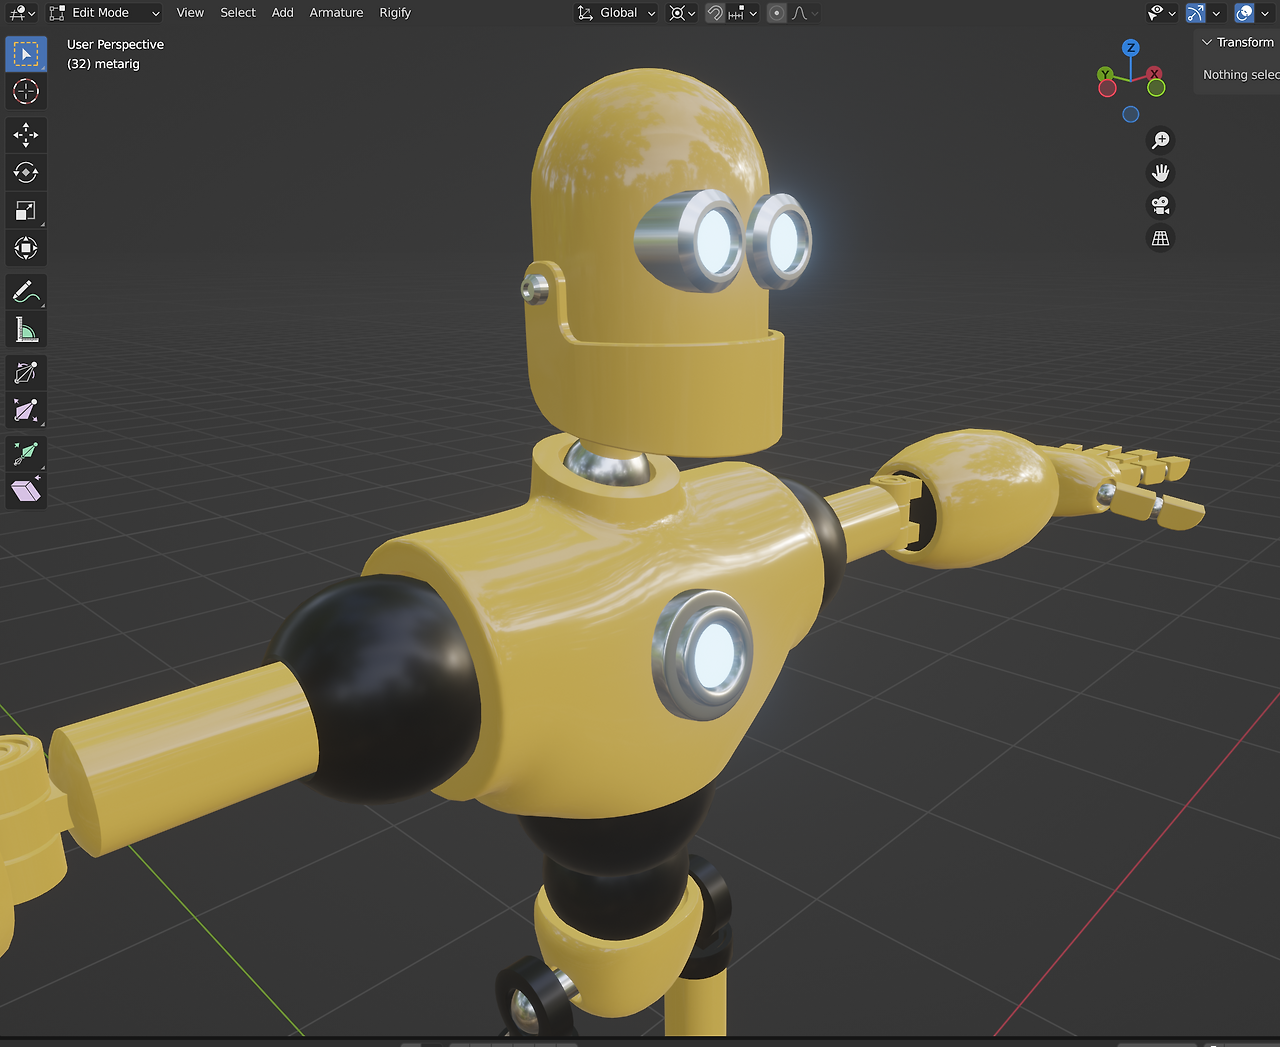Select the Scale tool

point(26,210)
